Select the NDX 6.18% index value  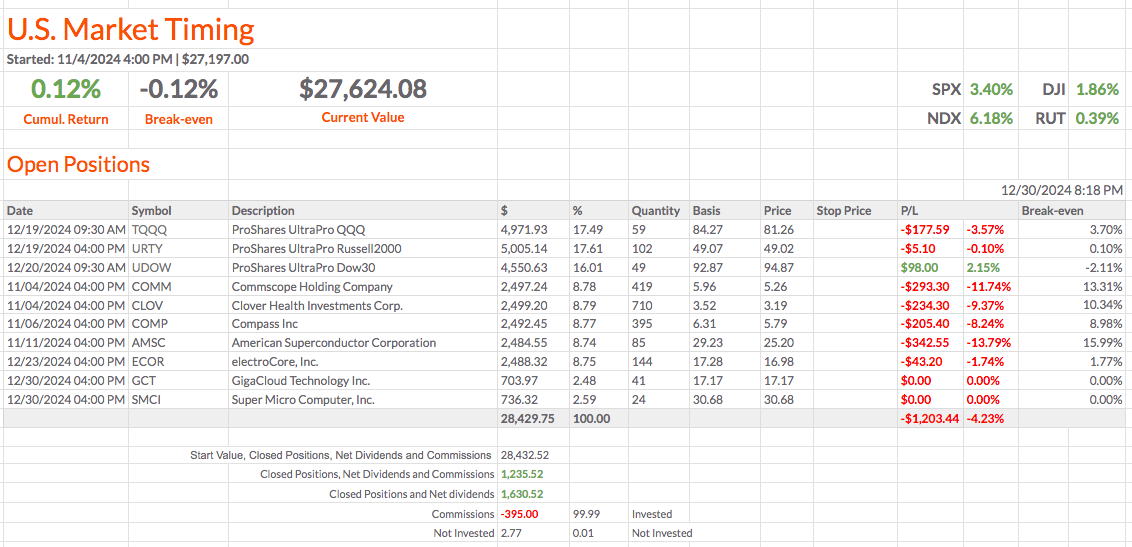[x=991, y=118]
